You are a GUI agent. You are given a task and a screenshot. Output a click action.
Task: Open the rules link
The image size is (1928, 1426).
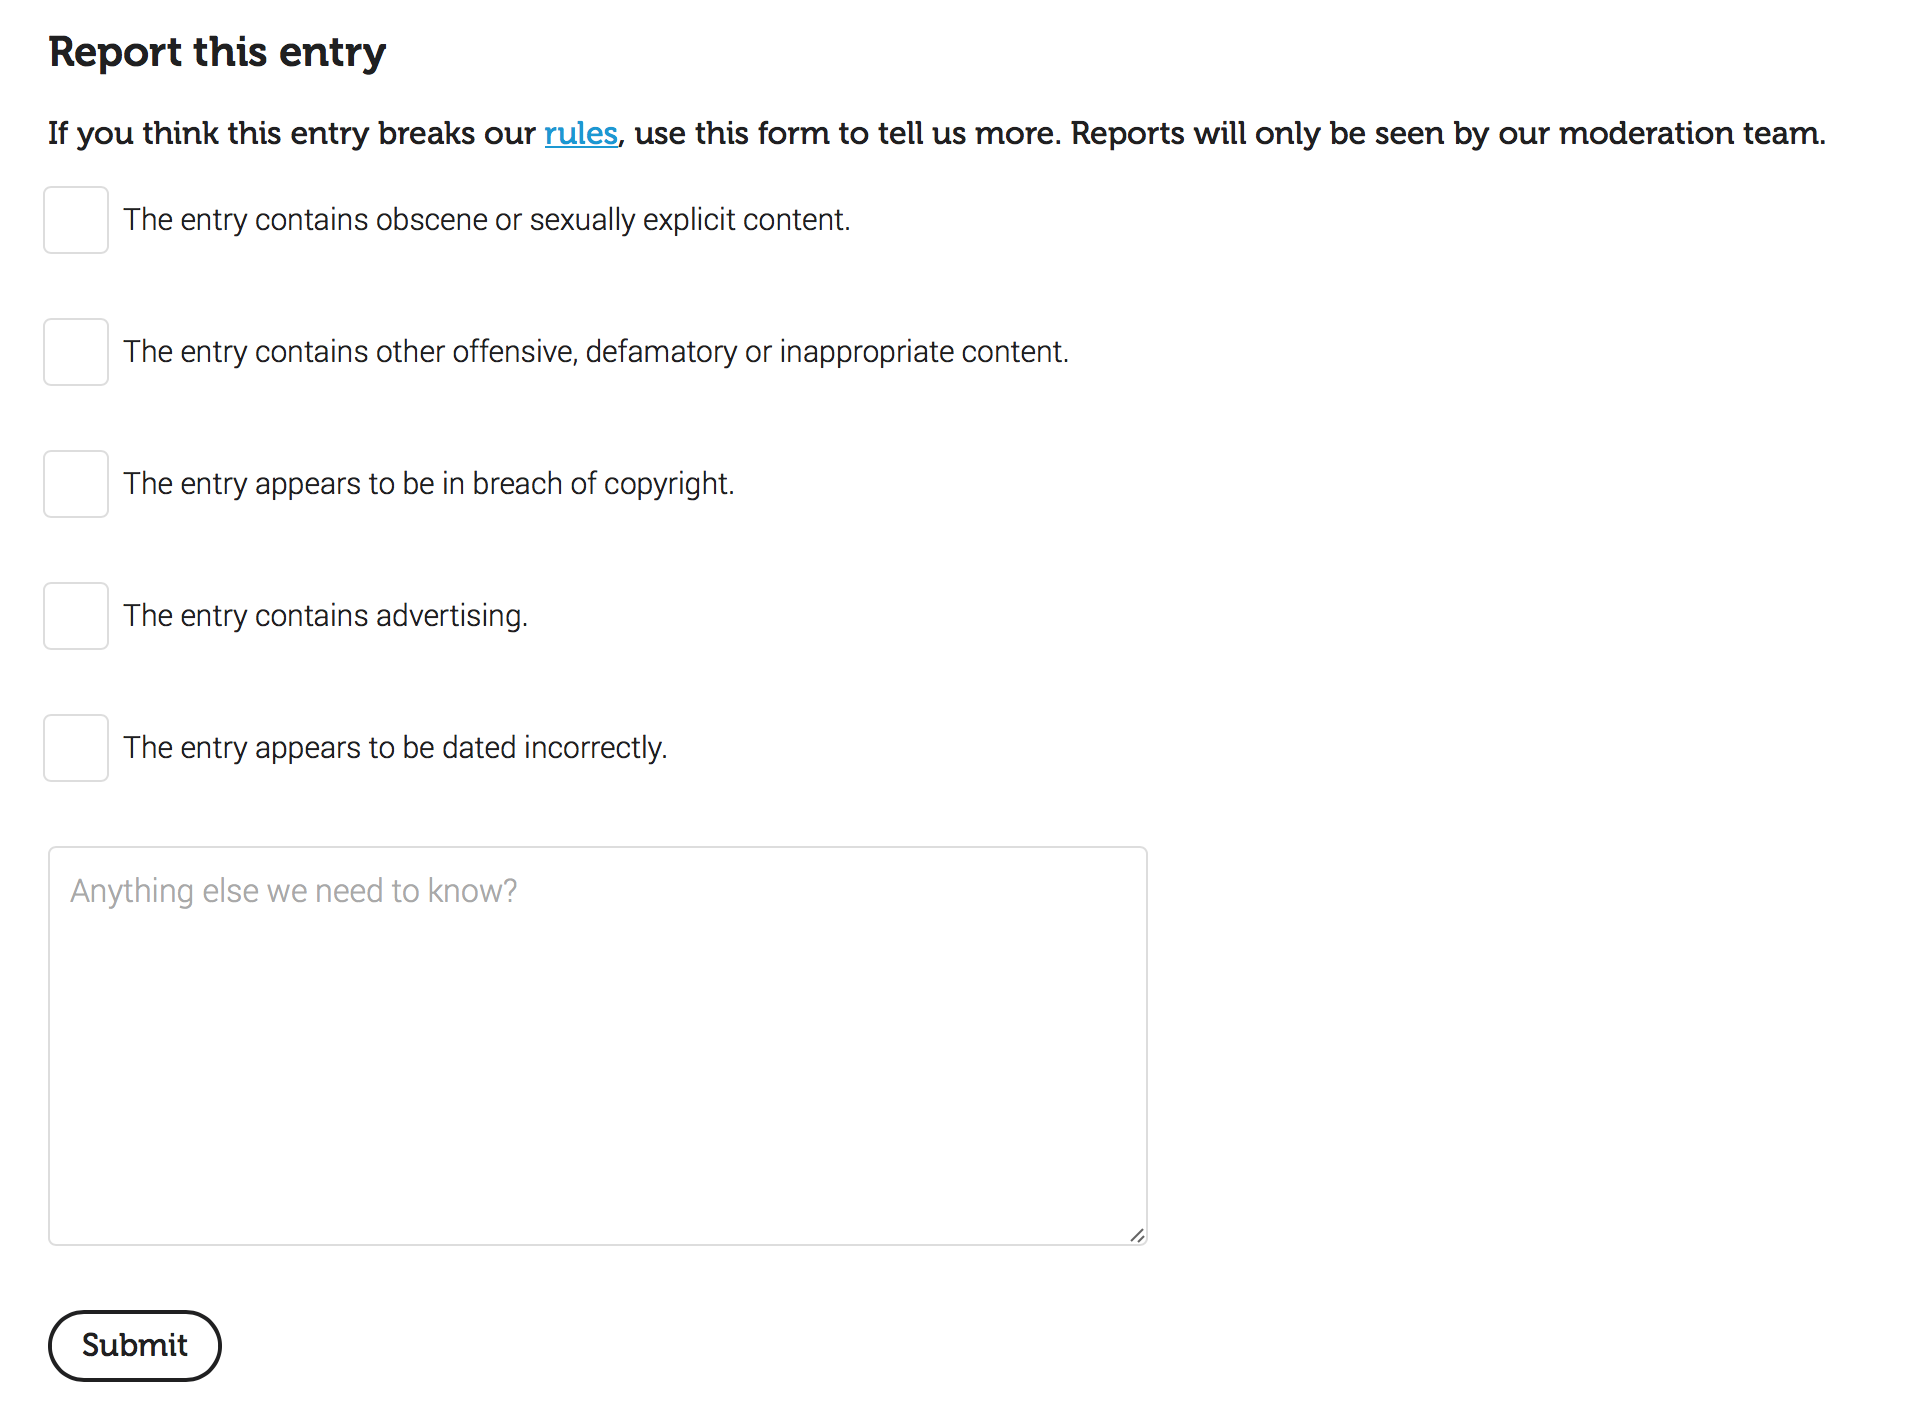[580, 133]
